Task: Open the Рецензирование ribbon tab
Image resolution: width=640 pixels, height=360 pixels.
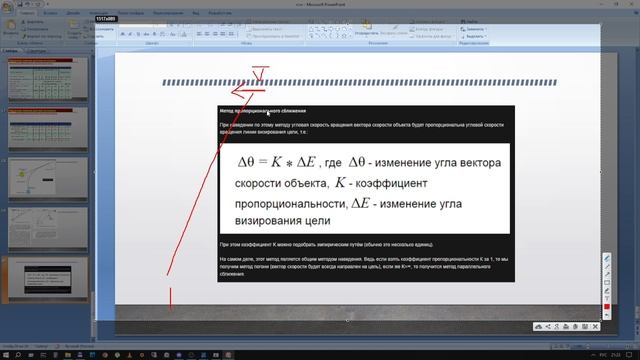Action: pyautogui.click(x=168, y=13)
